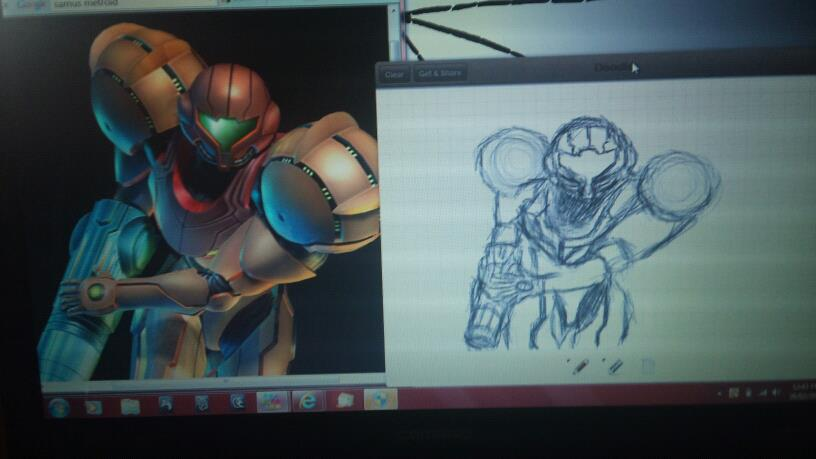Click the network signal tray icon
Screen dimensions: 816x459
762,393
